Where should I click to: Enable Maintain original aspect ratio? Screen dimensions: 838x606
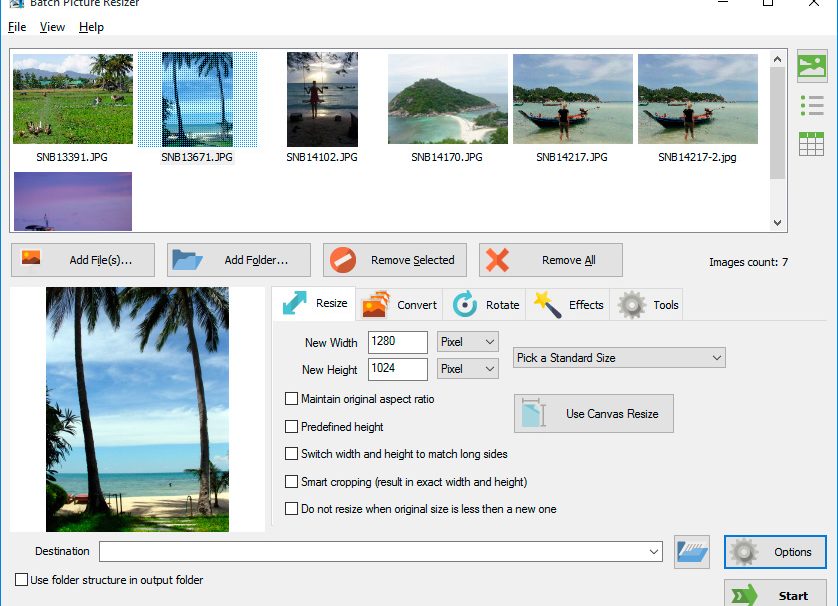click(x=291, y=399)
